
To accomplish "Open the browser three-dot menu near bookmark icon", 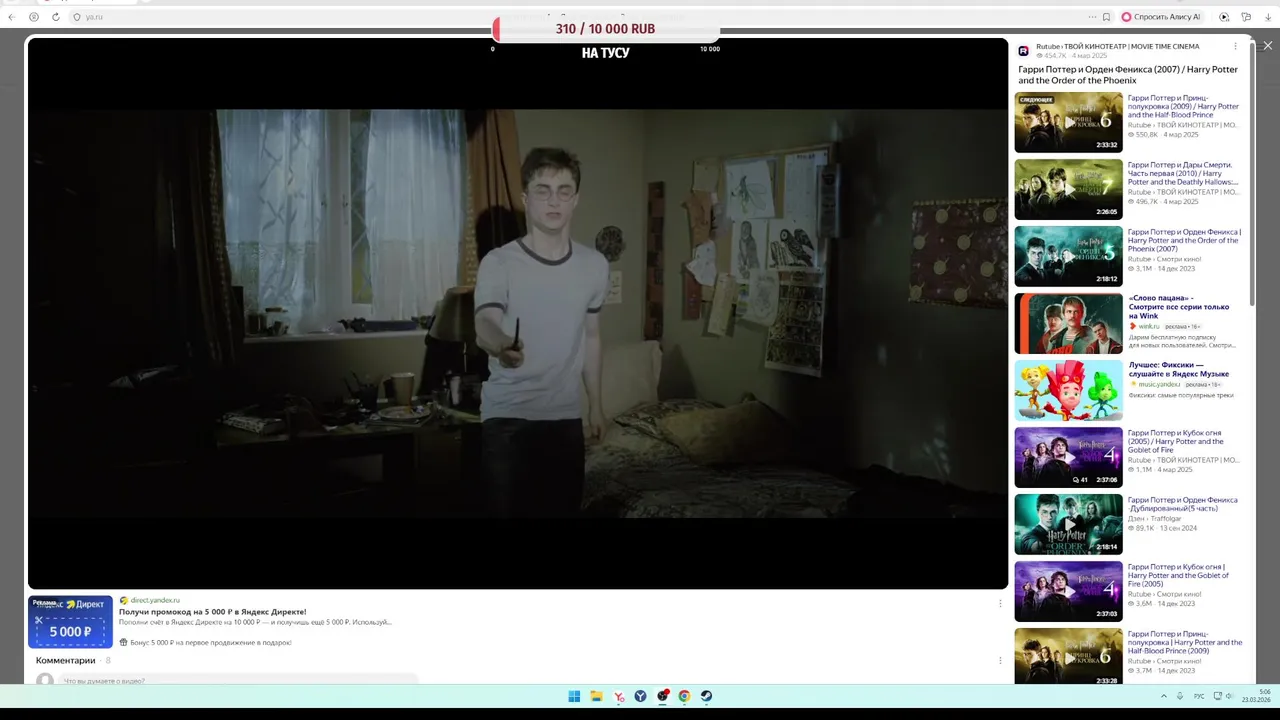I will (x=1092, y=17).
